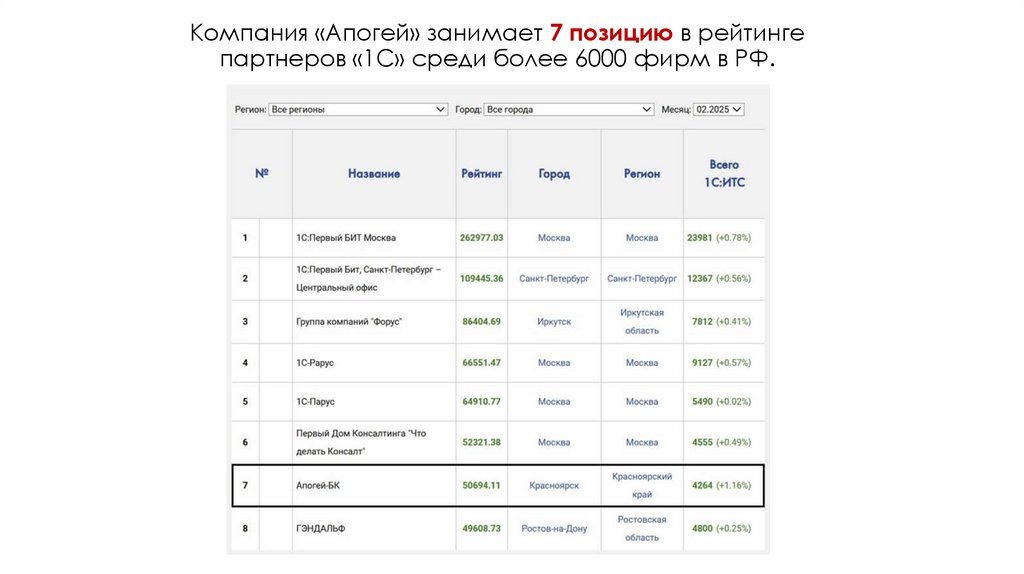This screenshot has width=1024, height=574.
Task: Click the ГЭНДАЛЬФ company name
Action: click(x=321, y=528)
